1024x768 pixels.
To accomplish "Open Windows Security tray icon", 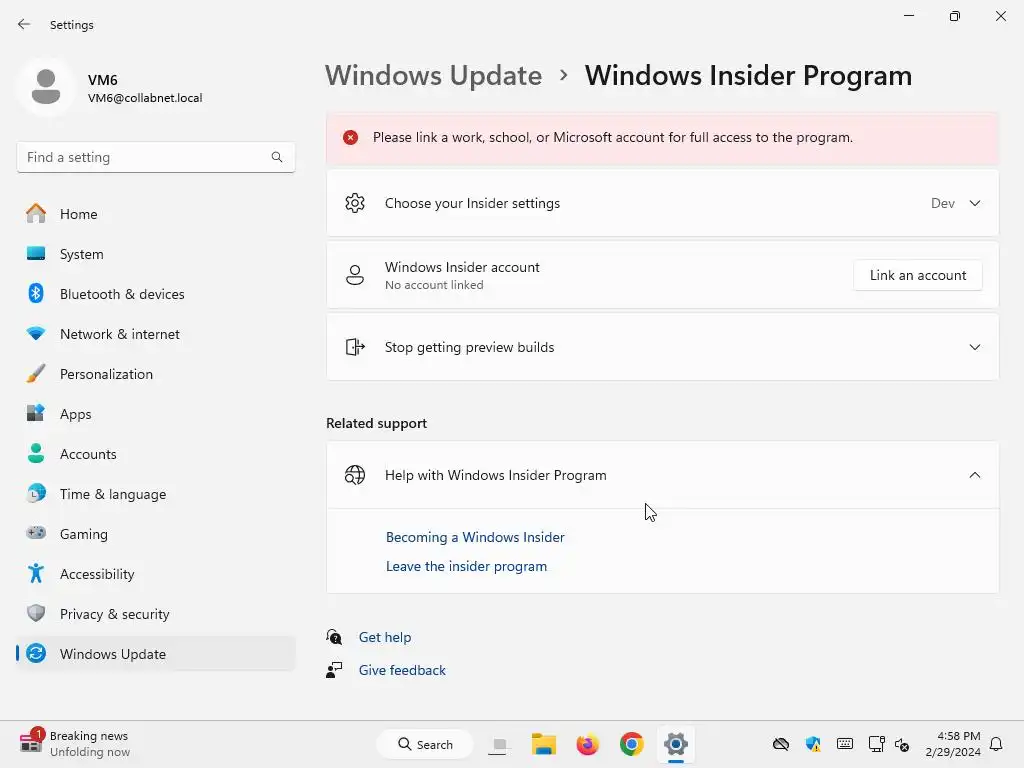I will (812, 744).
